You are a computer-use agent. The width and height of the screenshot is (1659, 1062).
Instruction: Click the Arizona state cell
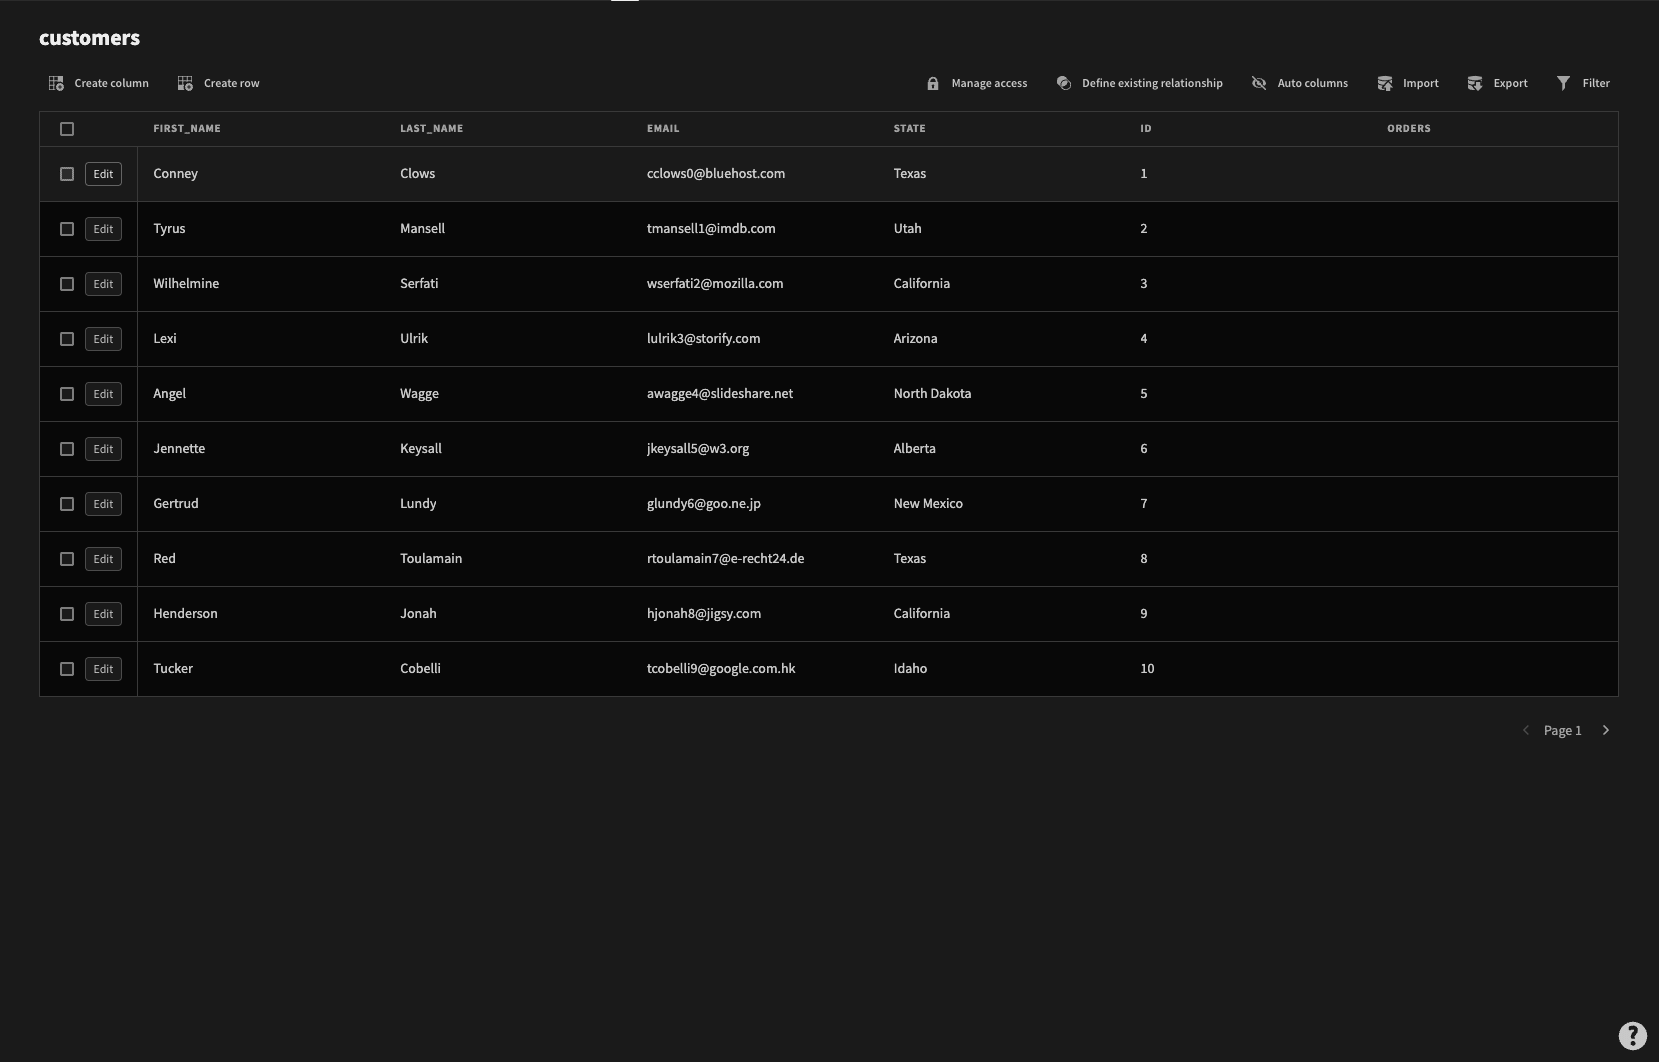(915, 338)
